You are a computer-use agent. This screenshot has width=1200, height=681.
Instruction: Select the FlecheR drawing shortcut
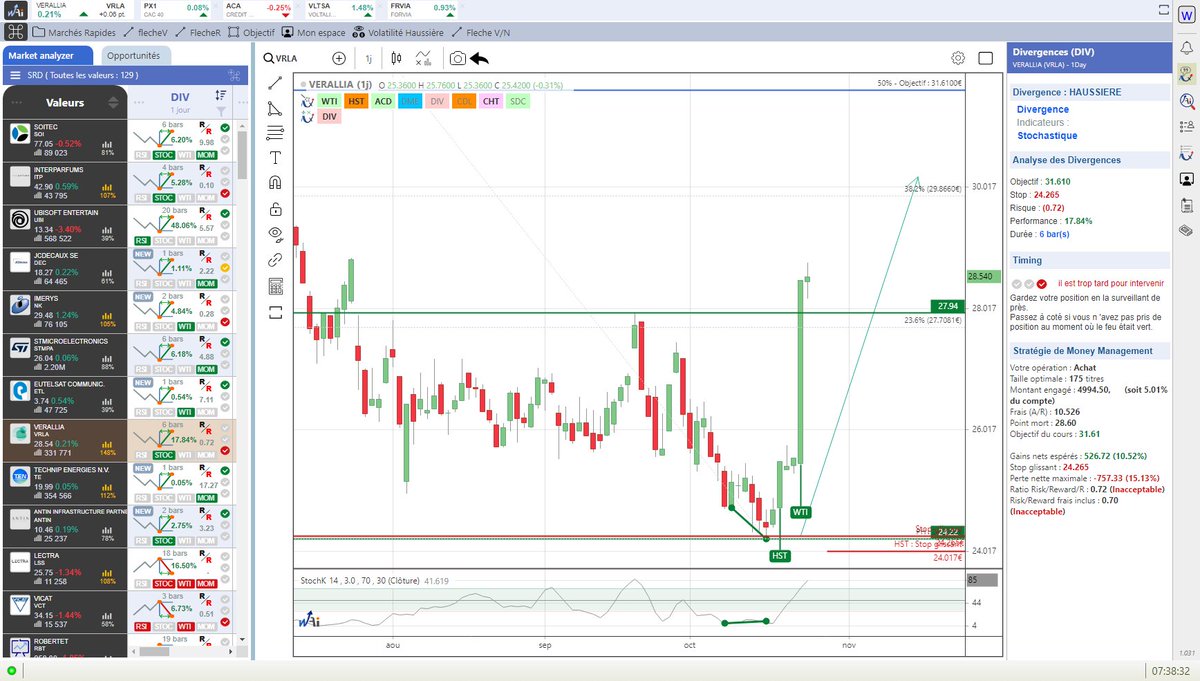[197, 33]
